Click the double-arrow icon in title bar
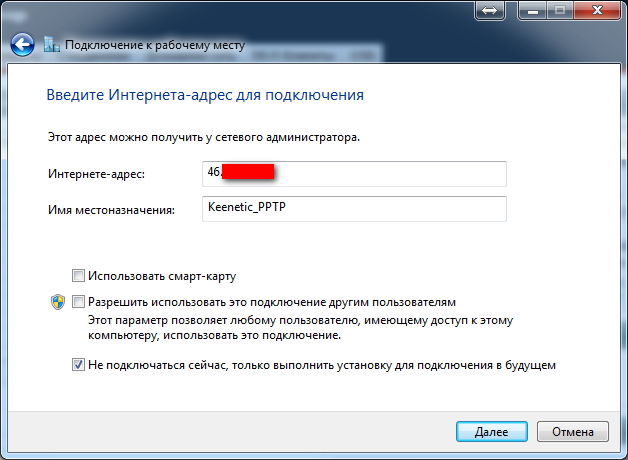 [490, 9]
